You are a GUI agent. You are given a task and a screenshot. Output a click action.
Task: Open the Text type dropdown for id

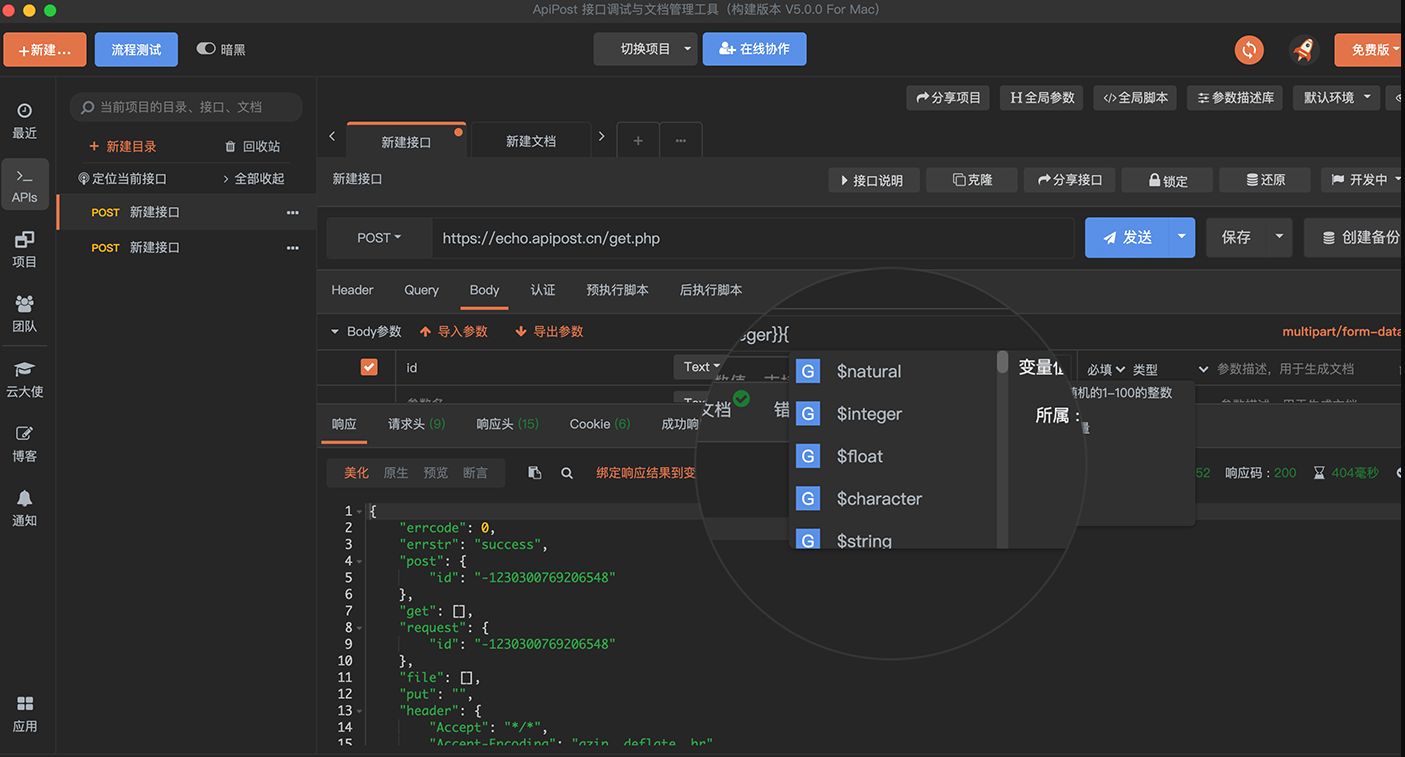click(702, 367)
